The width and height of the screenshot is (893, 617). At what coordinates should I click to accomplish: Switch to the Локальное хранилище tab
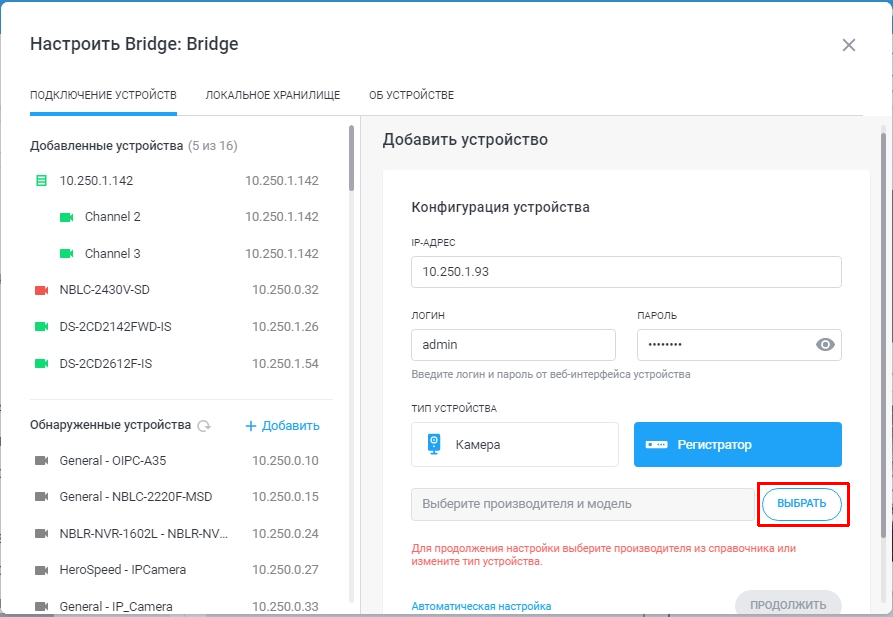point(273,95)
